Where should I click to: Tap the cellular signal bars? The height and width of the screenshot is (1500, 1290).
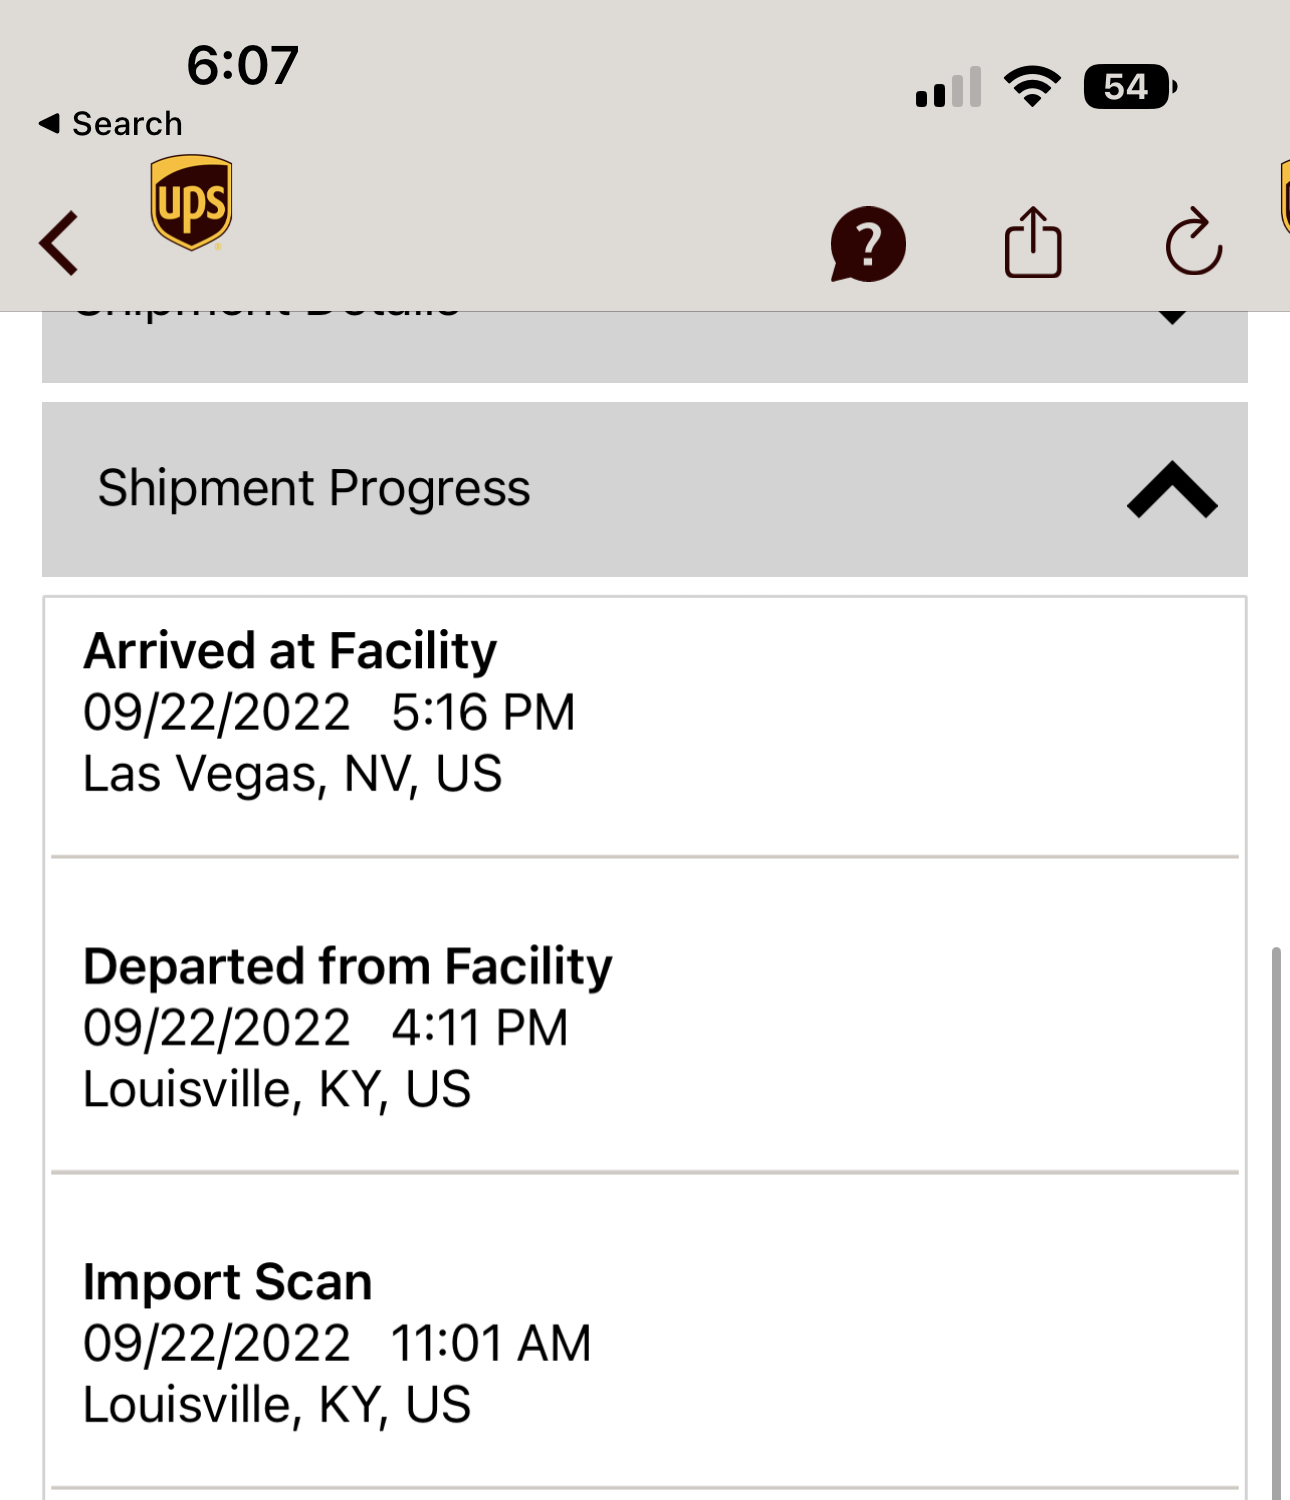(948, 87)
